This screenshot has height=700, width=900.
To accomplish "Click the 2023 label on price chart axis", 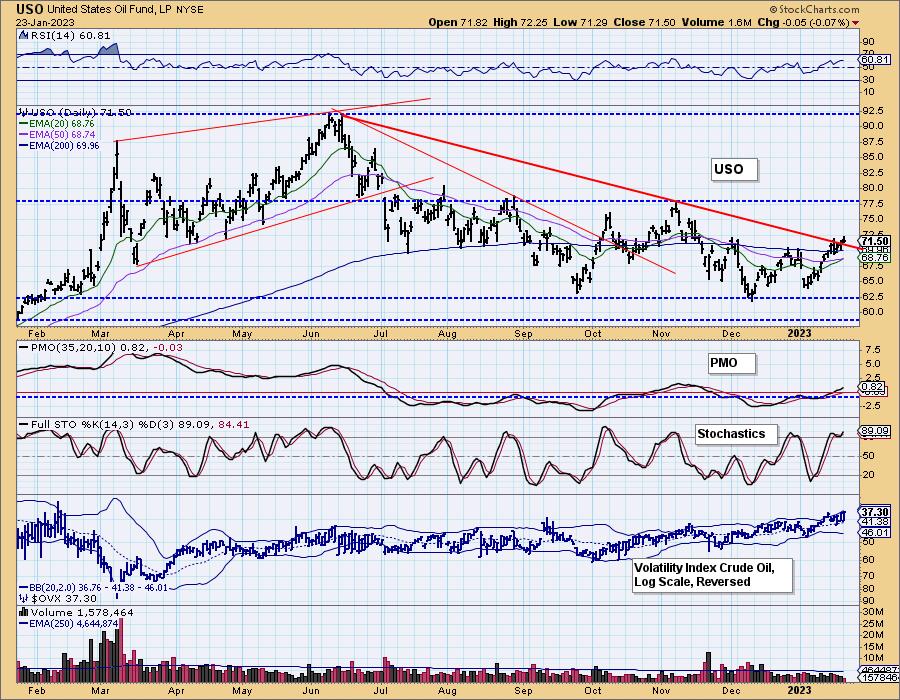I will [x=799, y=333].
